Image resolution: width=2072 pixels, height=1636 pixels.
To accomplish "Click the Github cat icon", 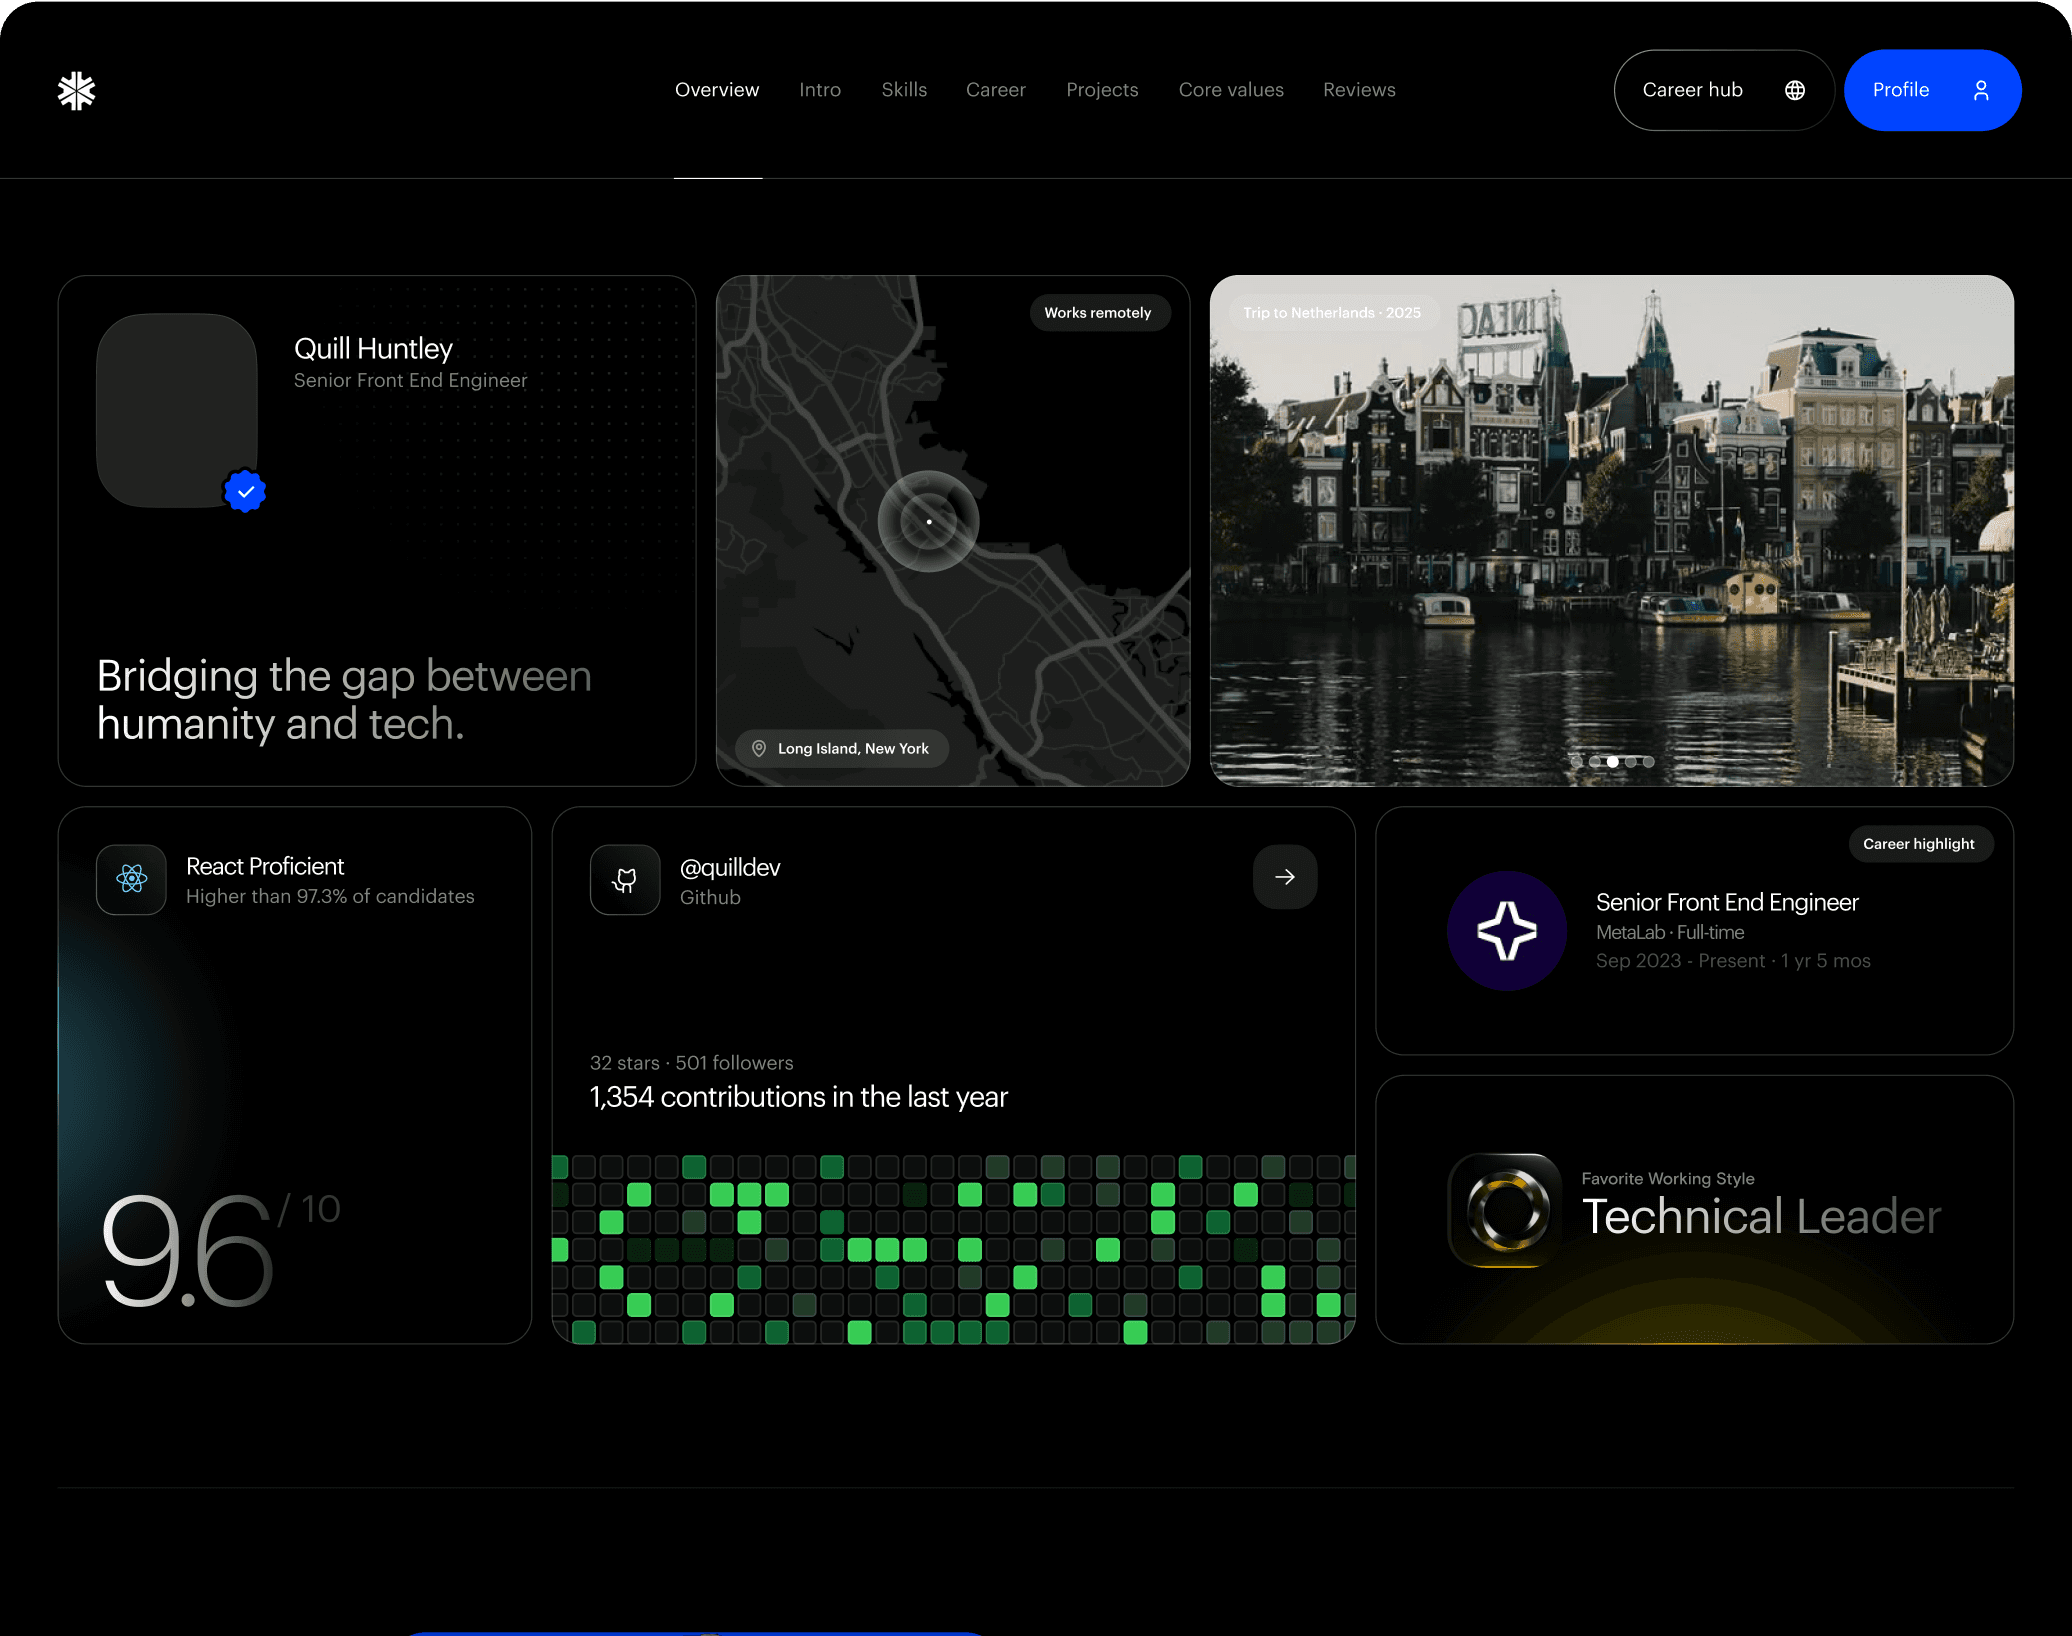I will 625,879.
